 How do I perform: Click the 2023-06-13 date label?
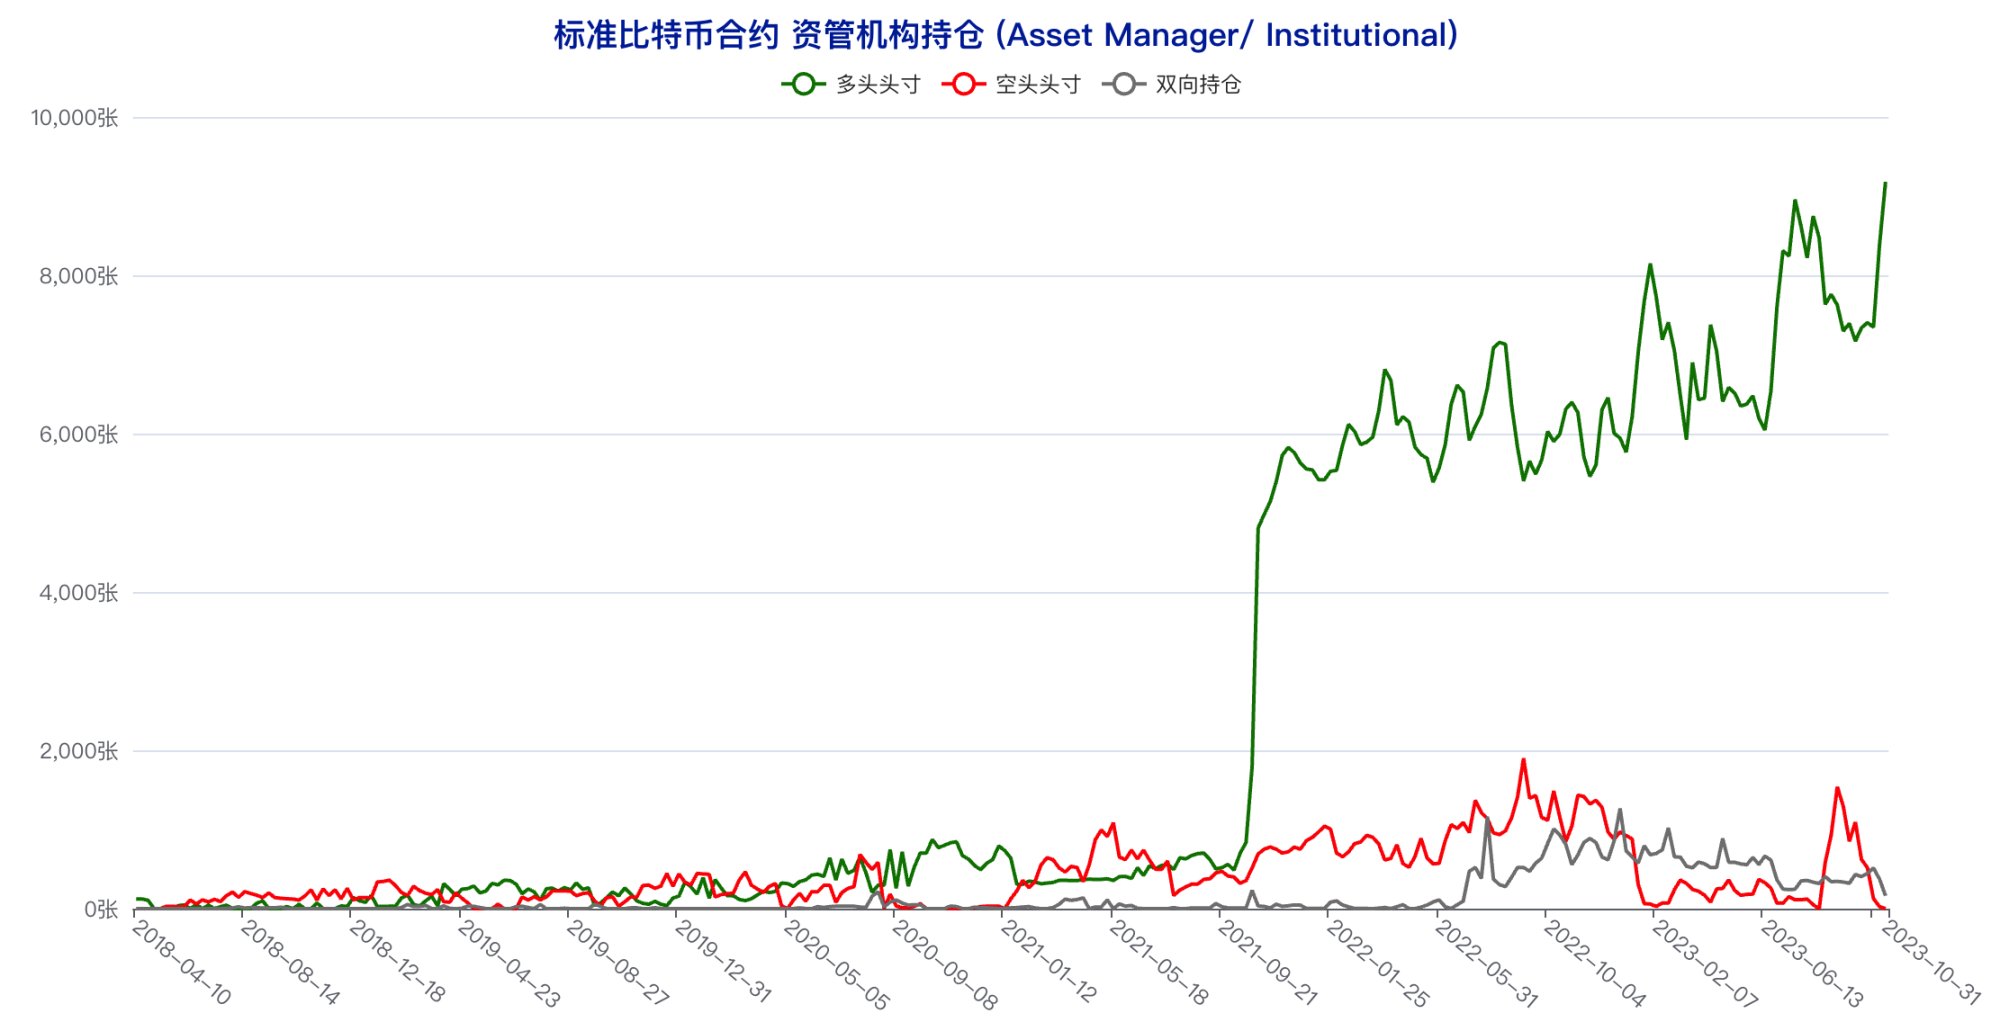click(x=1811, y=962)
